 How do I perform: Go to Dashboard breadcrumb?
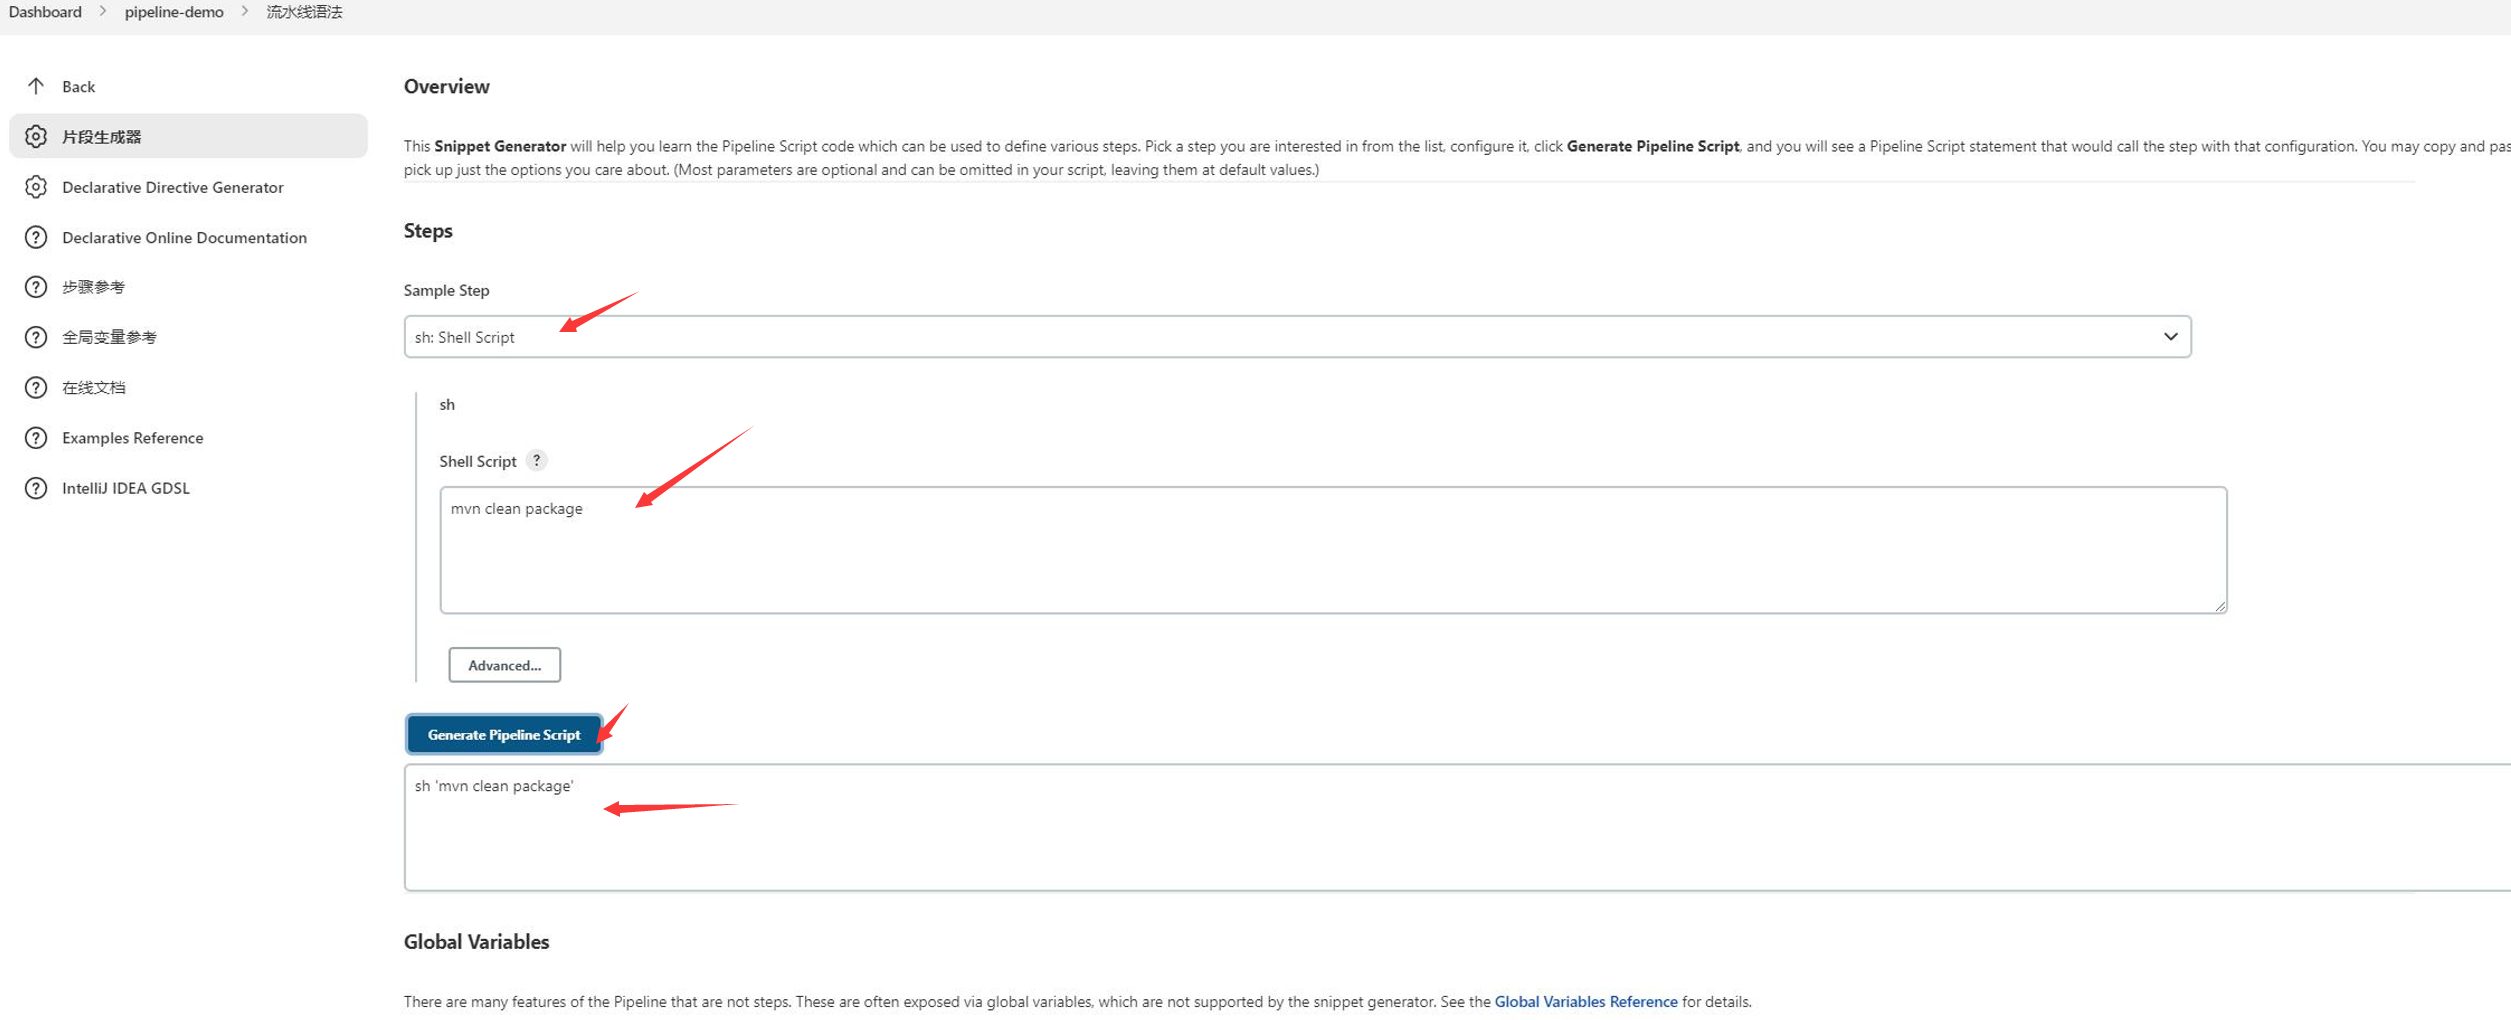click(45, 12)
